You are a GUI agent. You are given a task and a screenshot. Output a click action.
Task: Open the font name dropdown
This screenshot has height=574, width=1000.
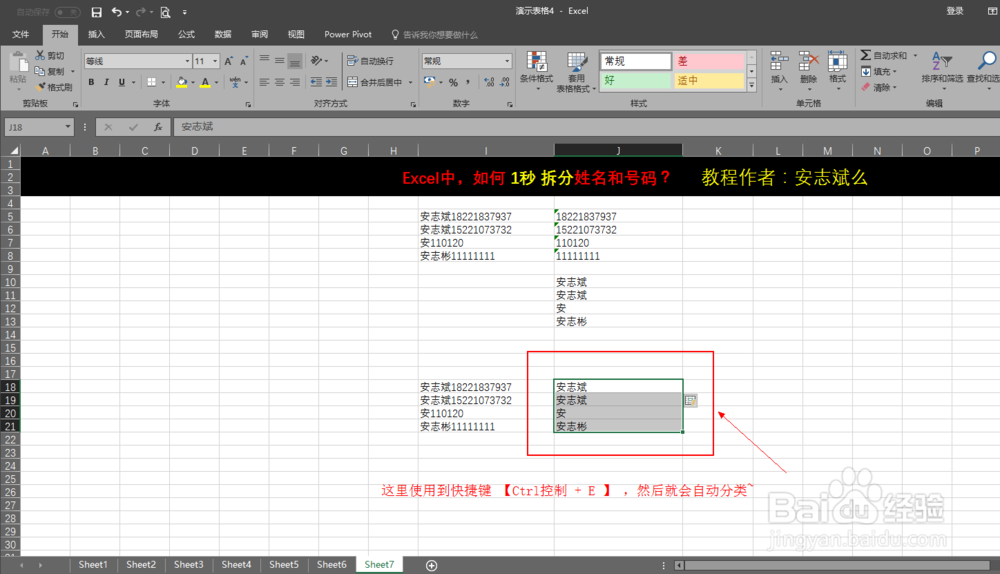point(187,61)
